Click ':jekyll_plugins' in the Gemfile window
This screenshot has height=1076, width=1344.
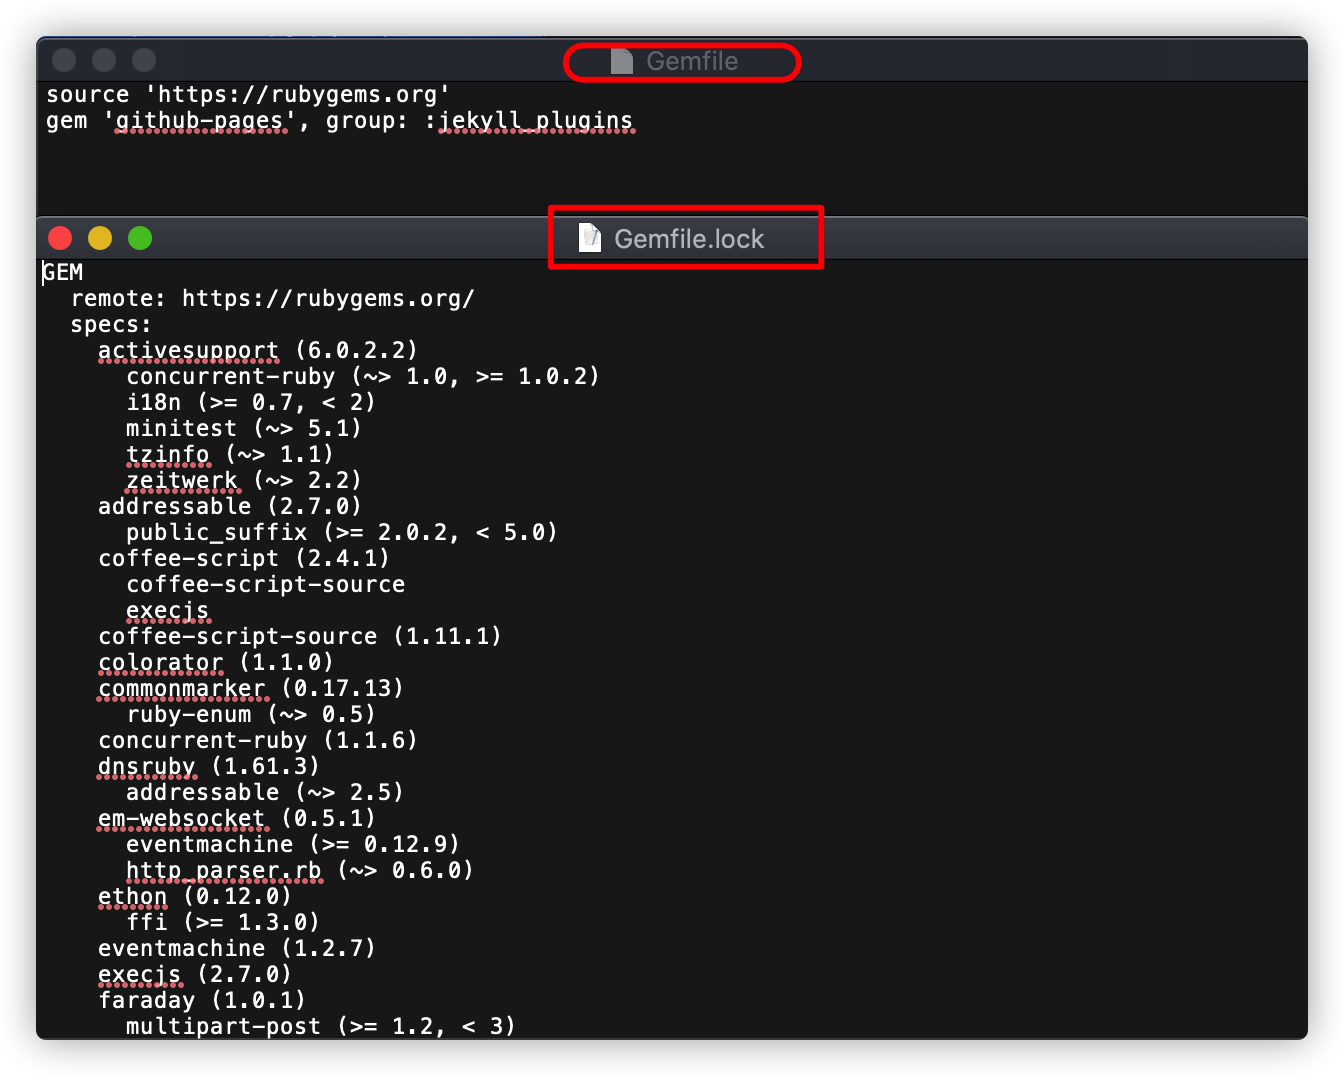coord(529,121)
